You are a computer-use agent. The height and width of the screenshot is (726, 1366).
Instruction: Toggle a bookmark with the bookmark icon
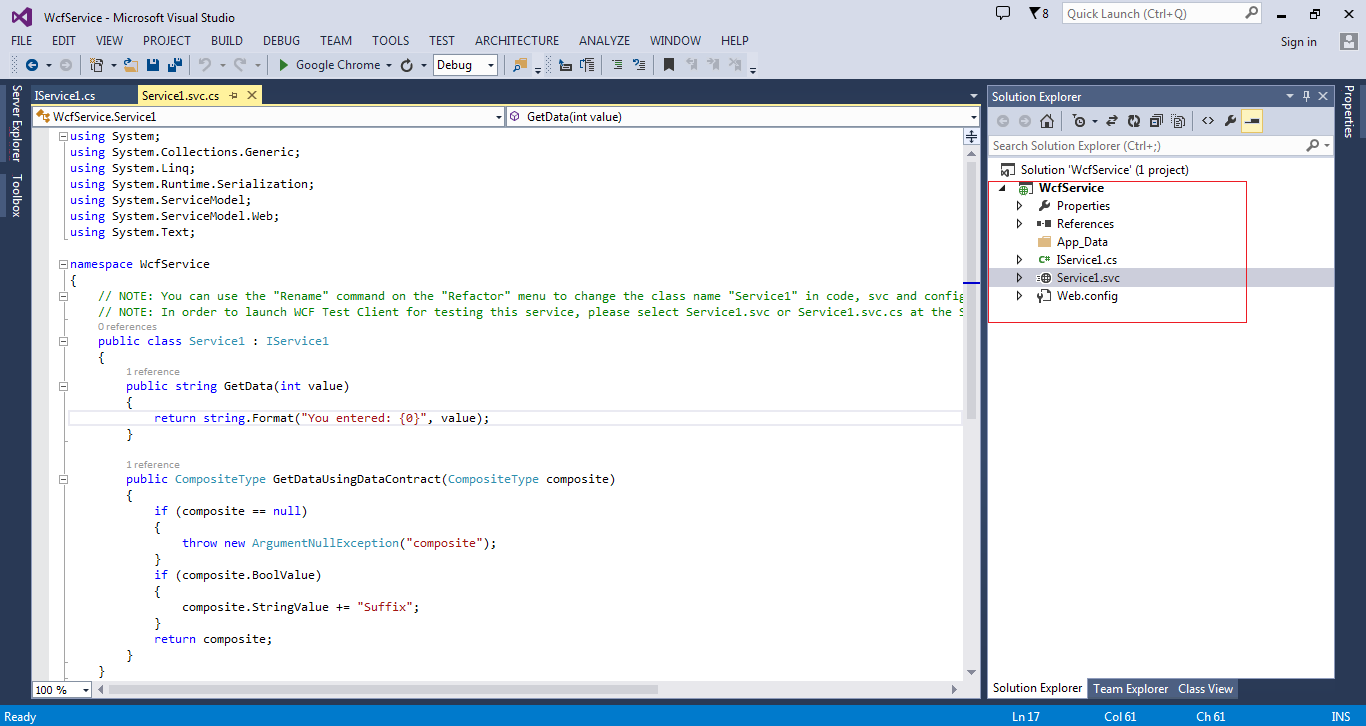coord(669,65)
